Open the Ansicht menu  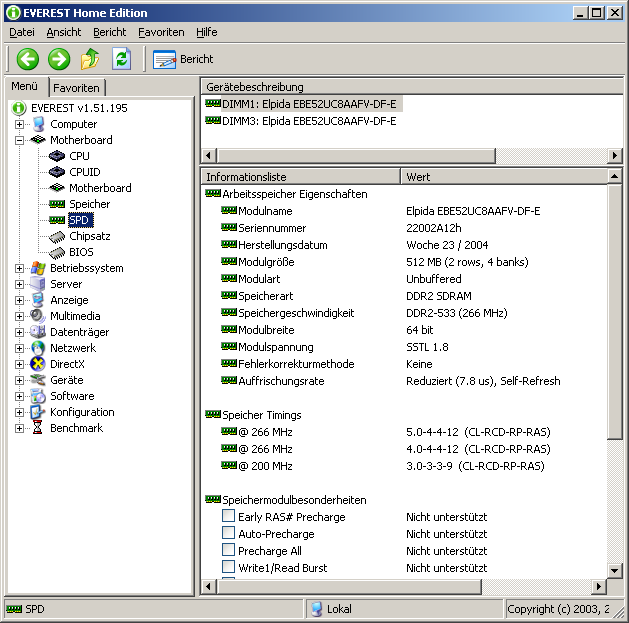[x=64, y=32]
